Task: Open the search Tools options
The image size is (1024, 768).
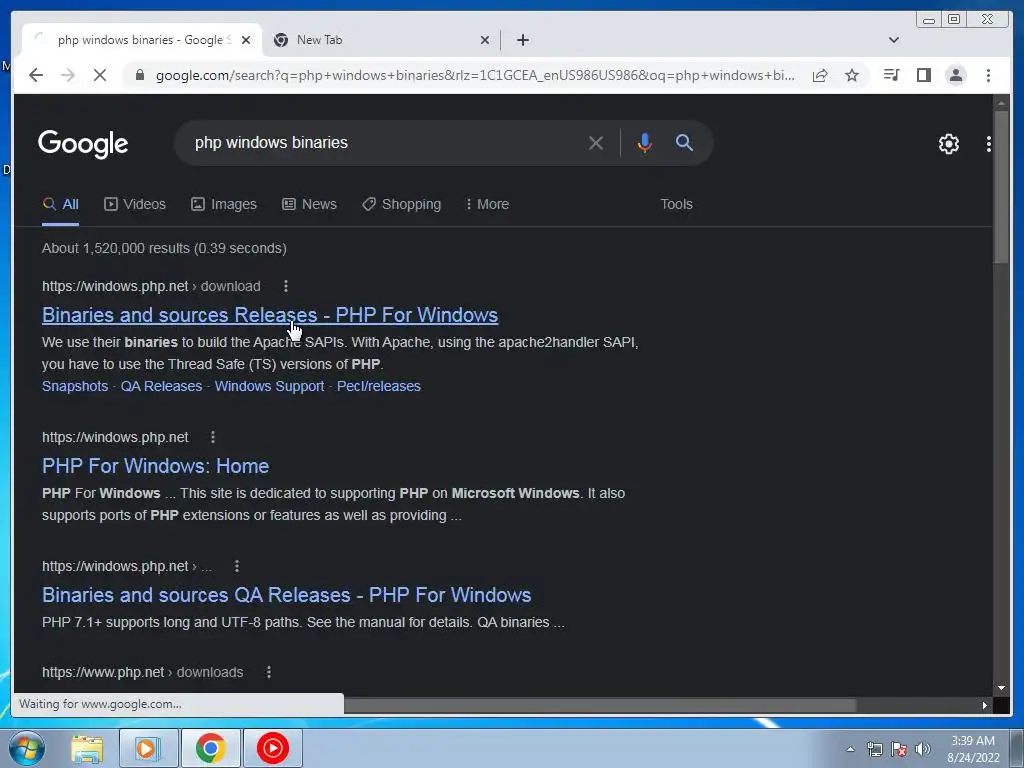Action: coord(676,204)
